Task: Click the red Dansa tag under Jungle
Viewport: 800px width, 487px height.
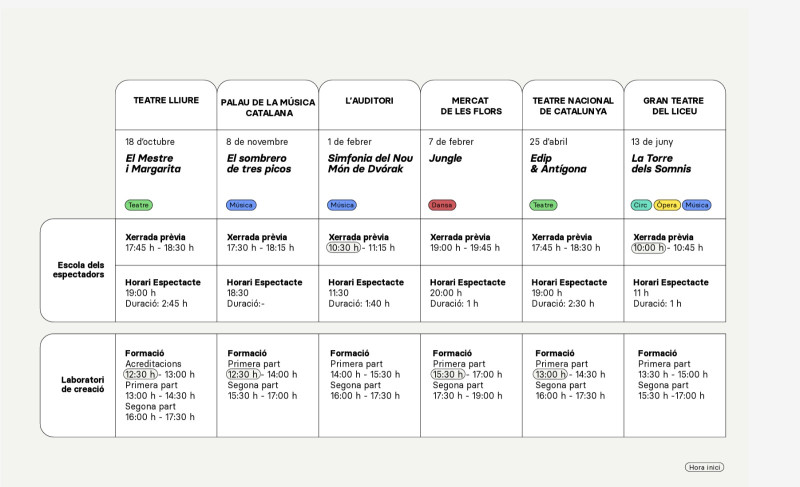Action: pos(441,205)
